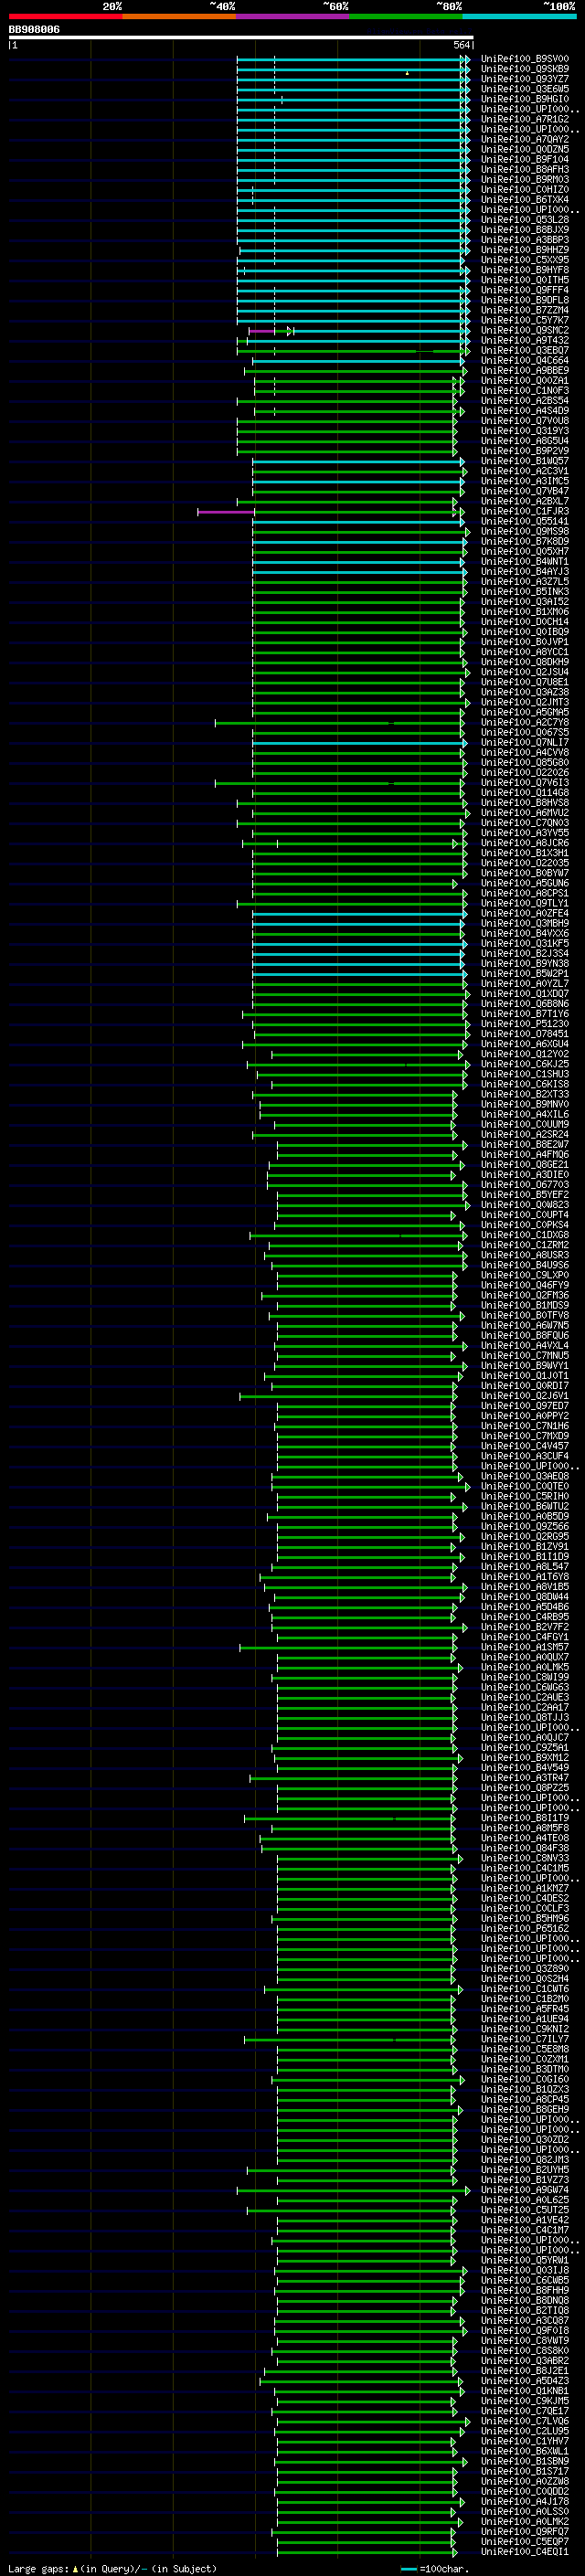Click the alignment bar of UniRef100_C1FJR3

click(331, 511)
